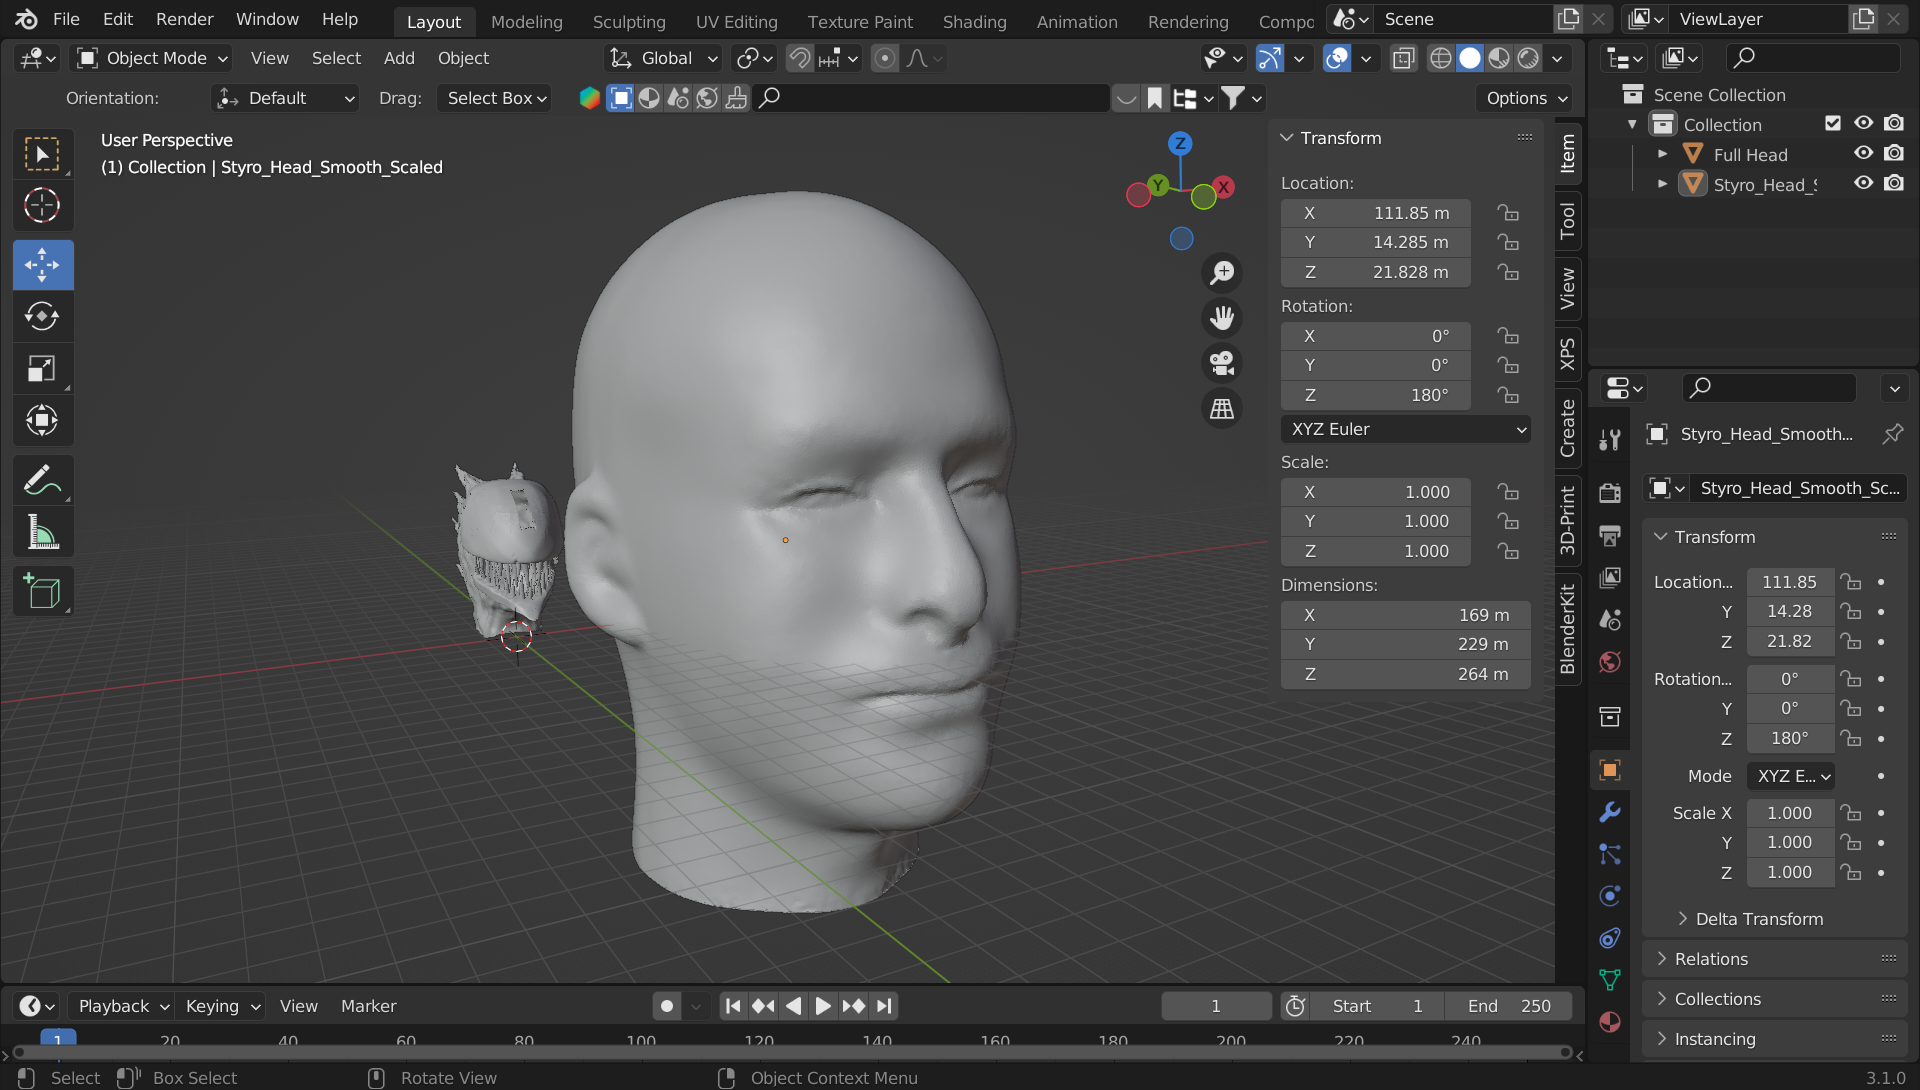Select the Move tool in toolbar
The height and width of the screenshot is (1090, 1920).
(x=42, y=265)
